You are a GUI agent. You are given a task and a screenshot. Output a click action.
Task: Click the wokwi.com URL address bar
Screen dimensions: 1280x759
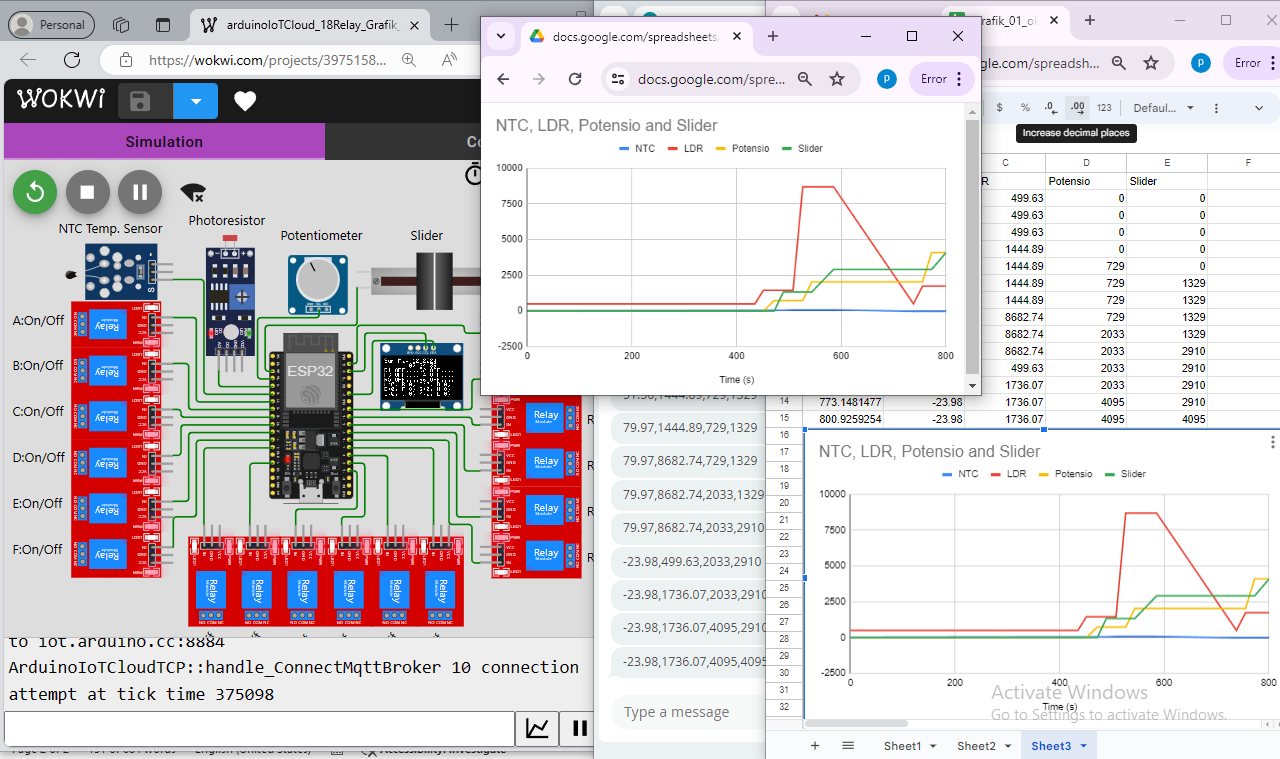point(267,60)
